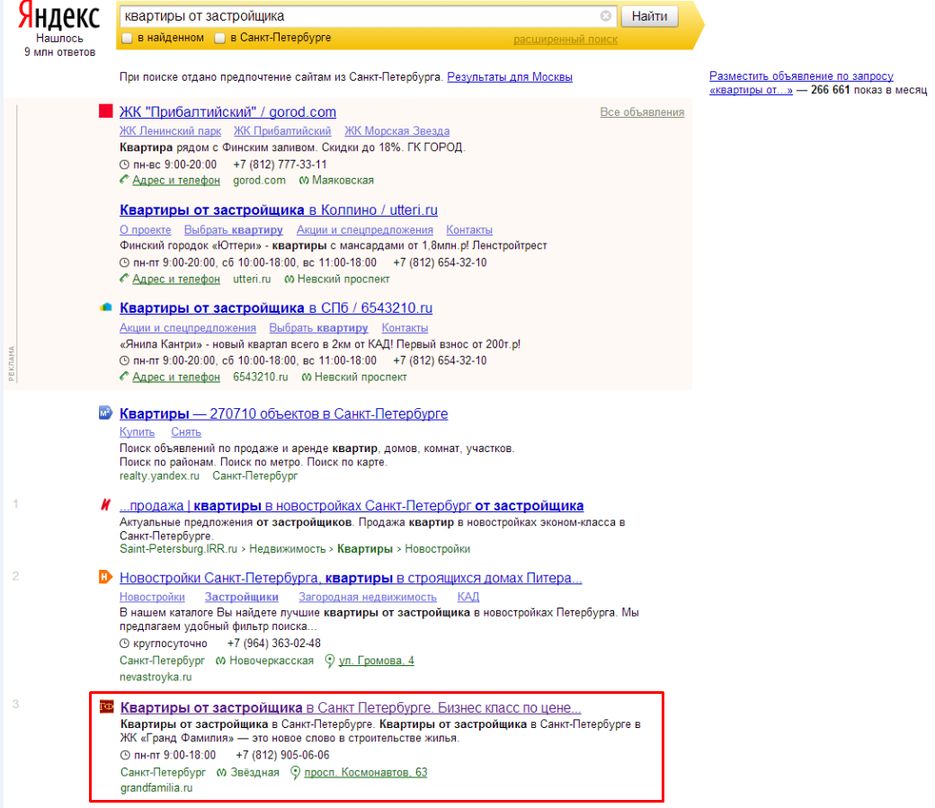Click the phone icon in the utteri.ru ad
This screenshot has width=935, height=808.
(x=124, y=278)
